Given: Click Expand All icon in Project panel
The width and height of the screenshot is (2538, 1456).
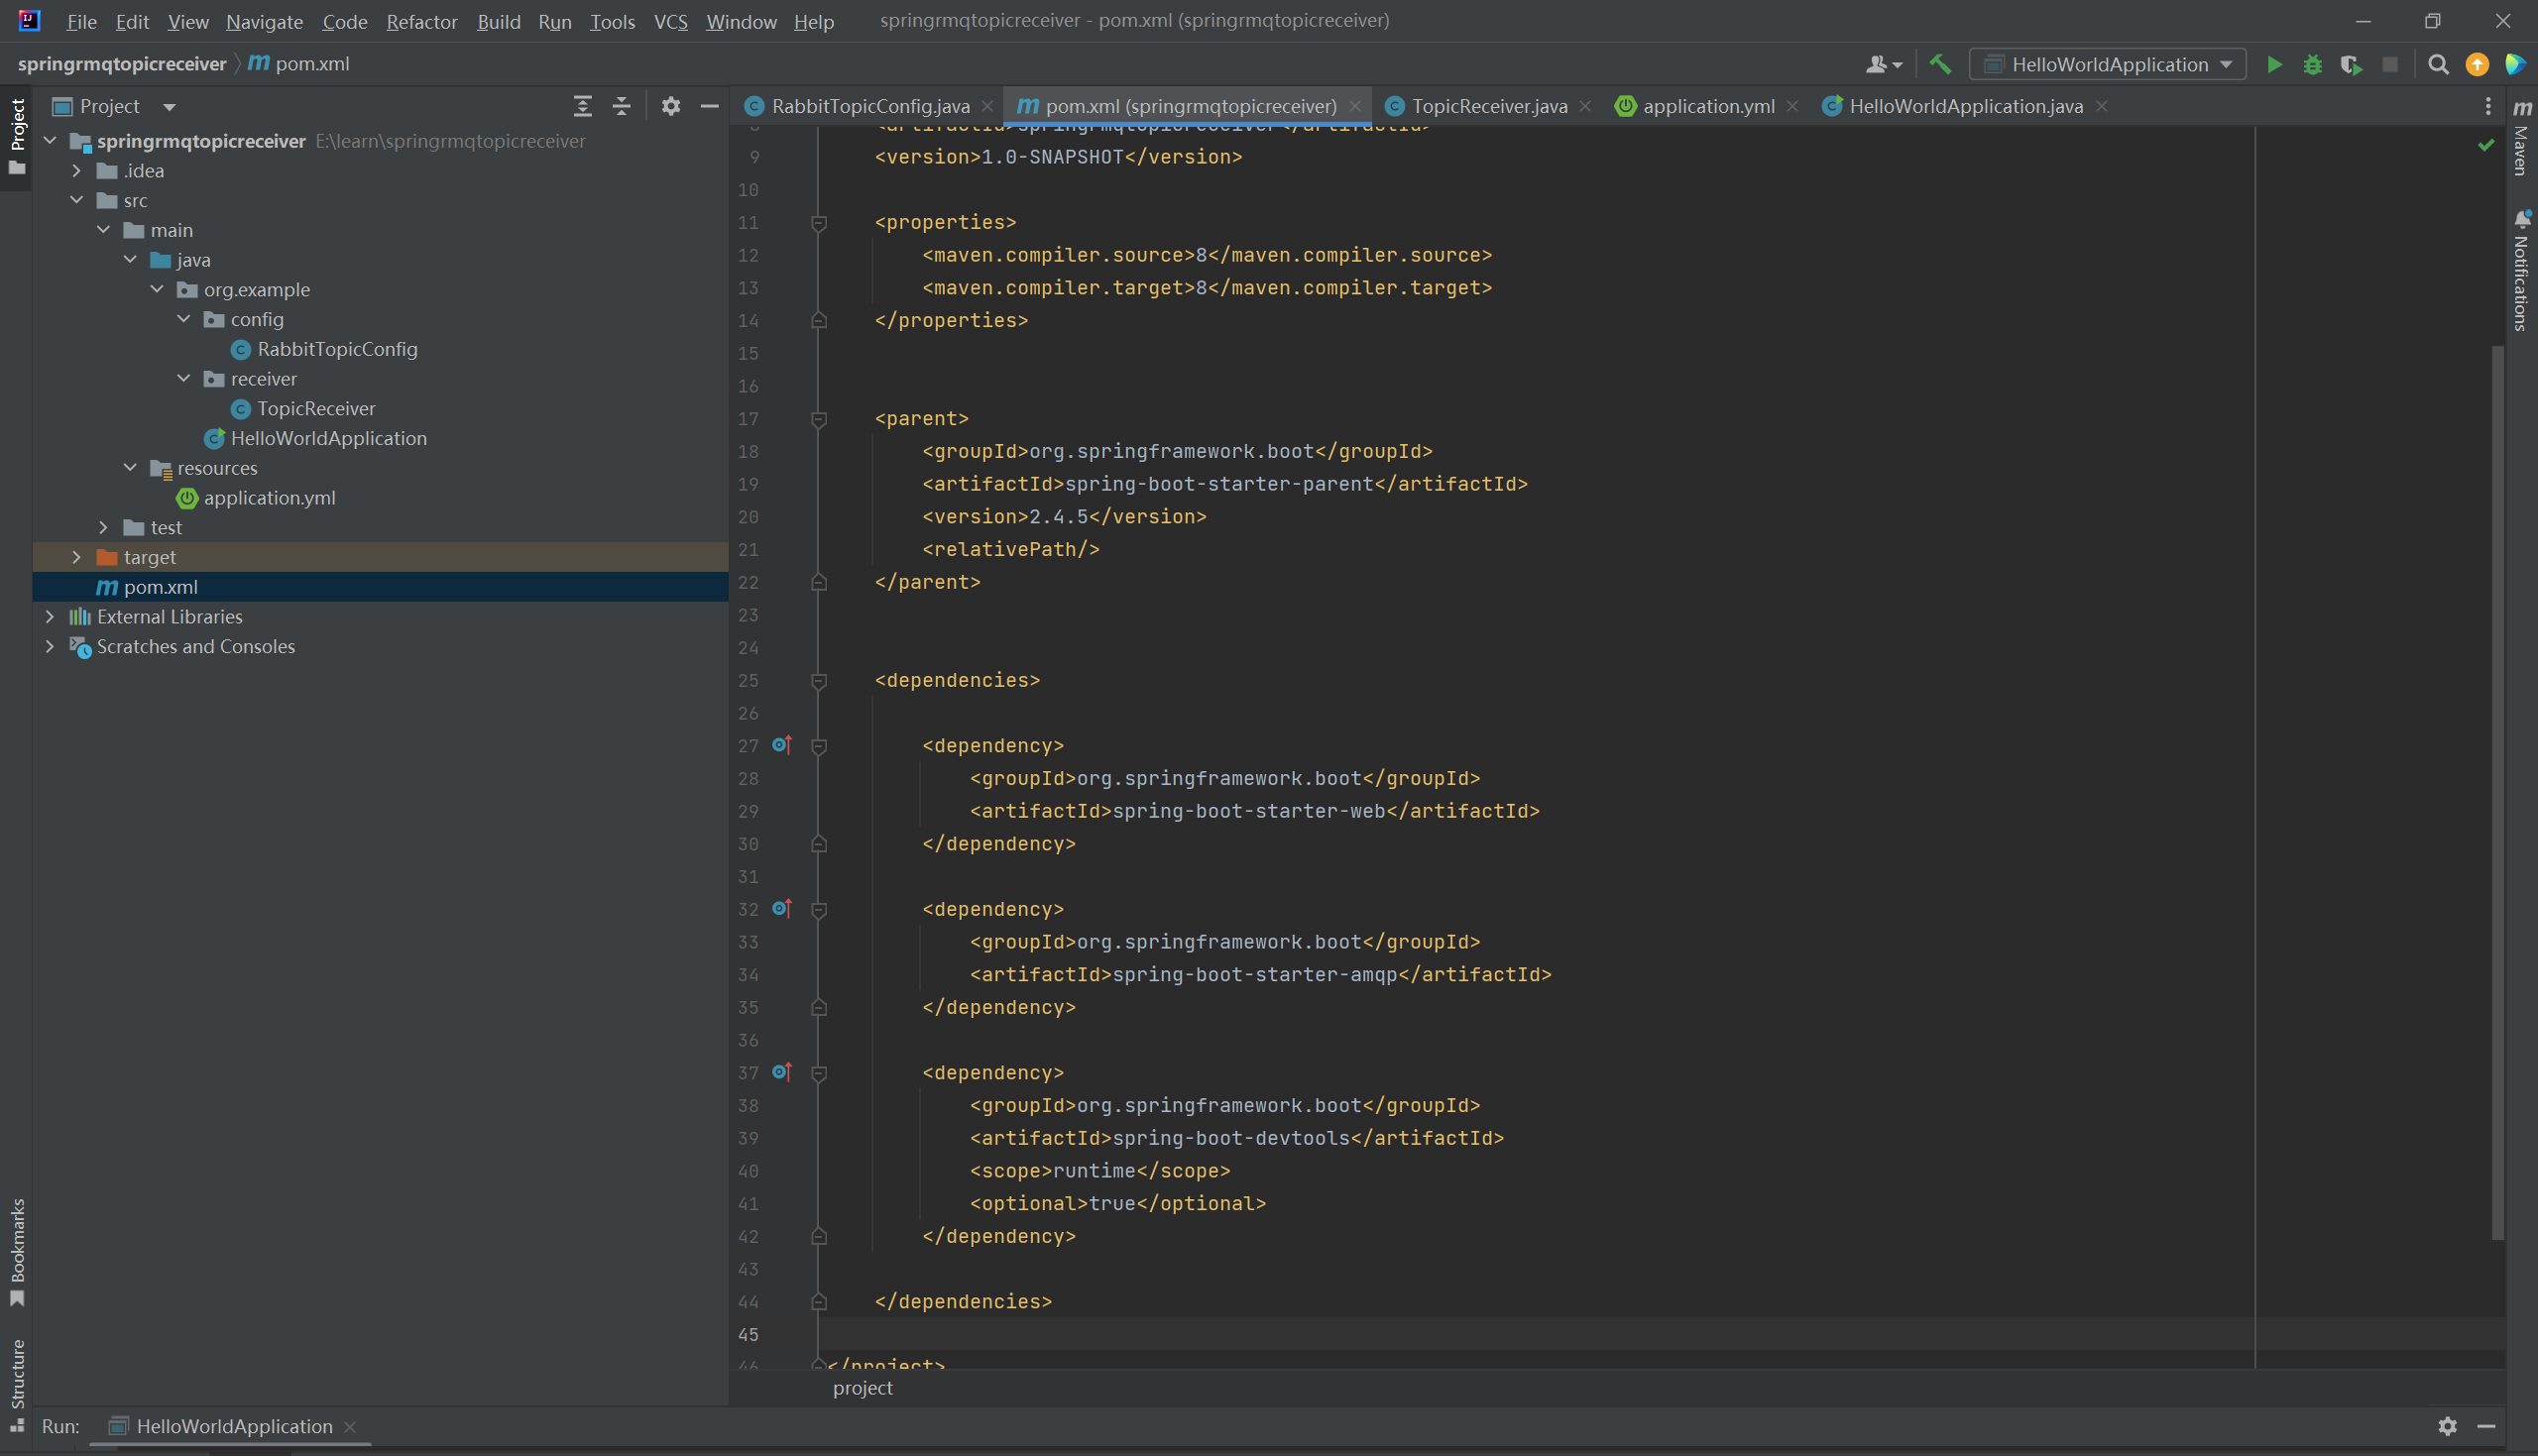Looking at the screenshot, I should coord(582,106).
